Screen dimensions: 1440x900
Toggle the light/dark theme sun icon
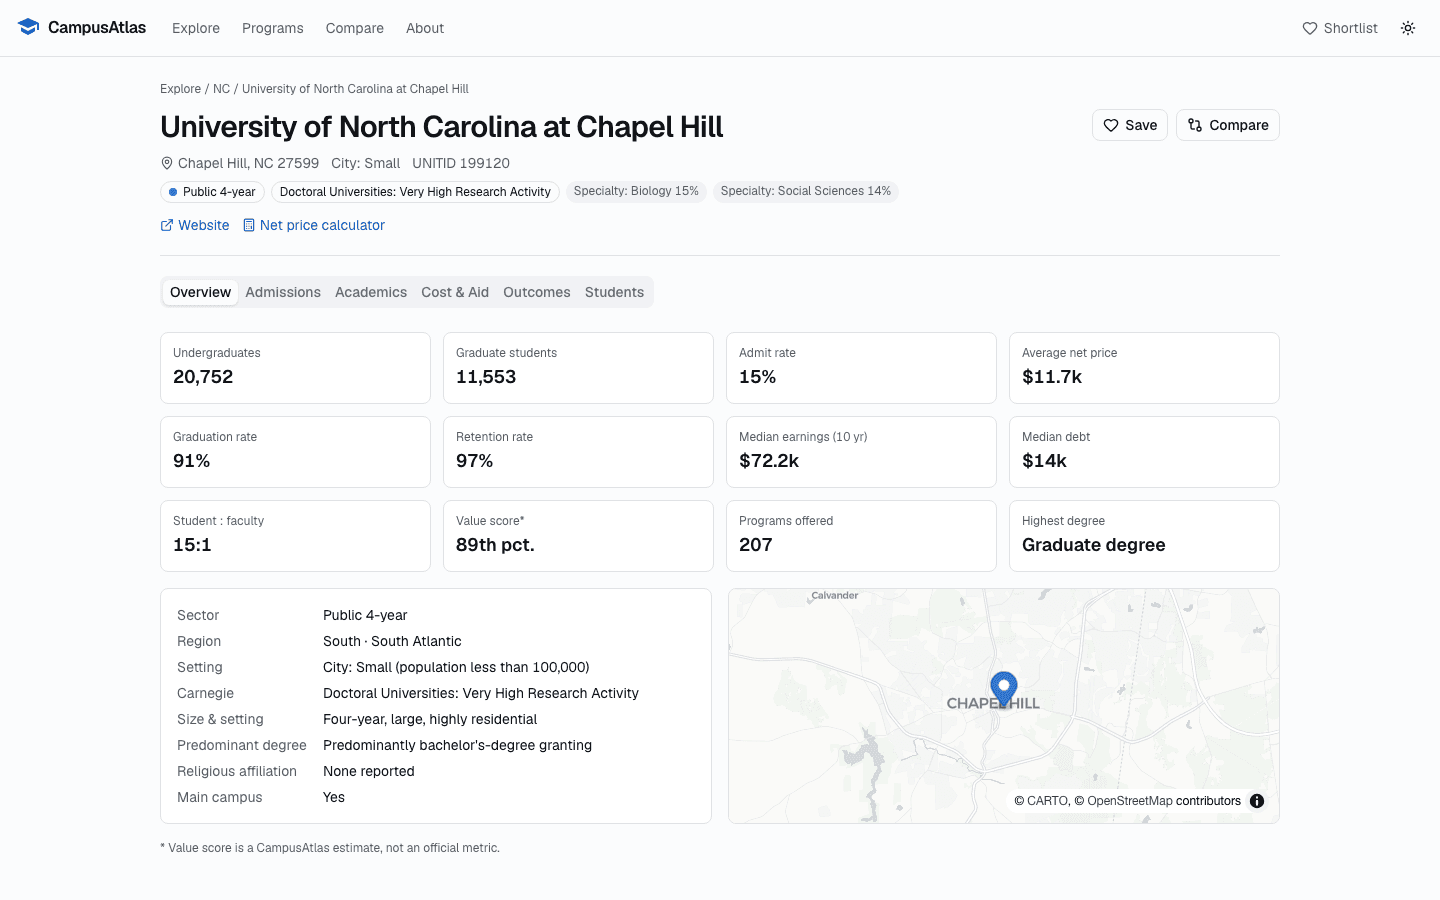pos(1408,28)
